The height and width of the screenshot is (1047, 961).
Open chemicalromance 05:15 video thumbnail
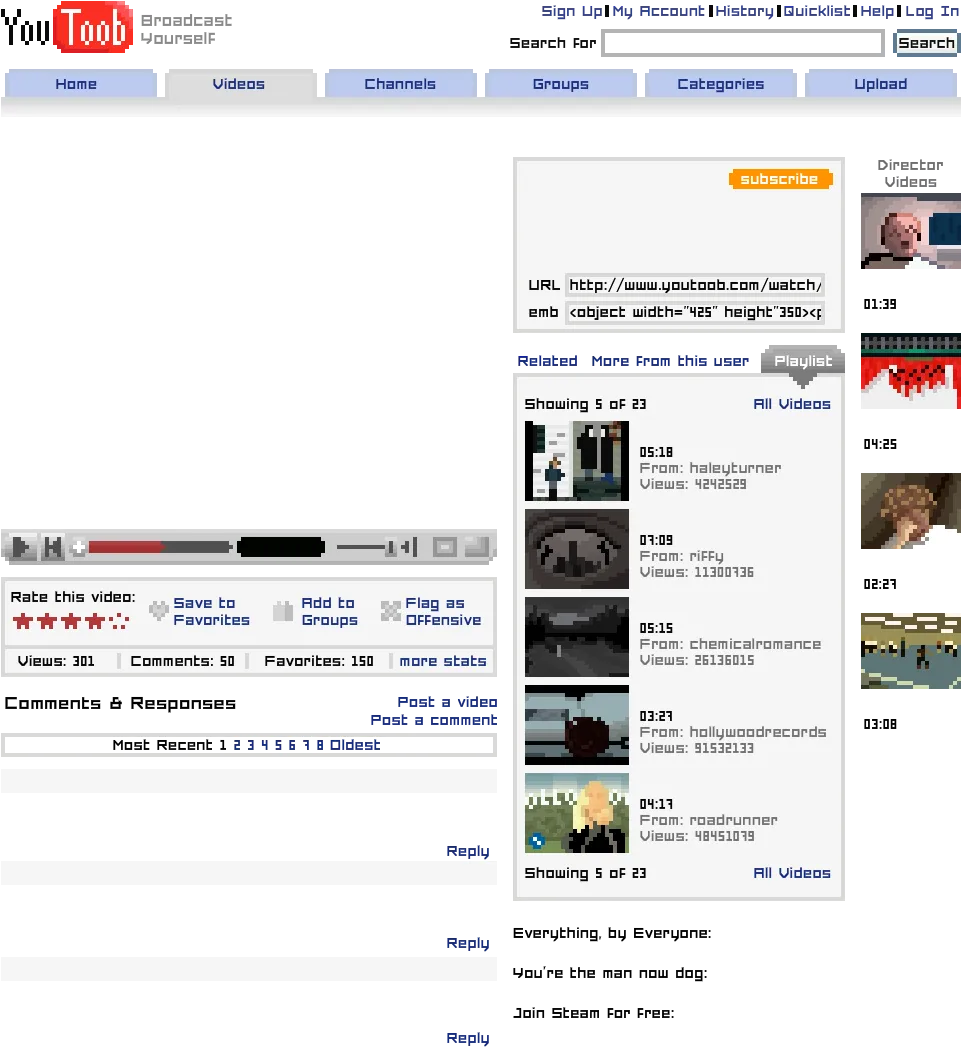coord(577,637)
